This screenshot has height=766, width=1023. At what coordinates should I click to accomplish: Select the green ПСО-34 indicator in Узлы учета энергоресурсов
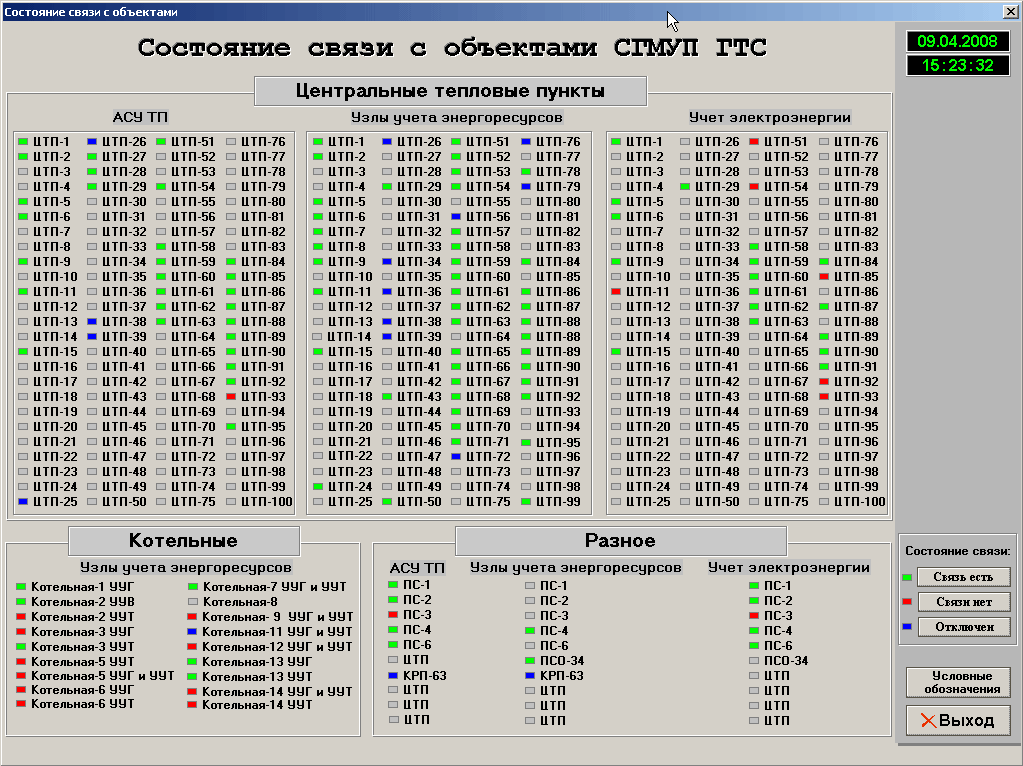(x=529, y=660)
